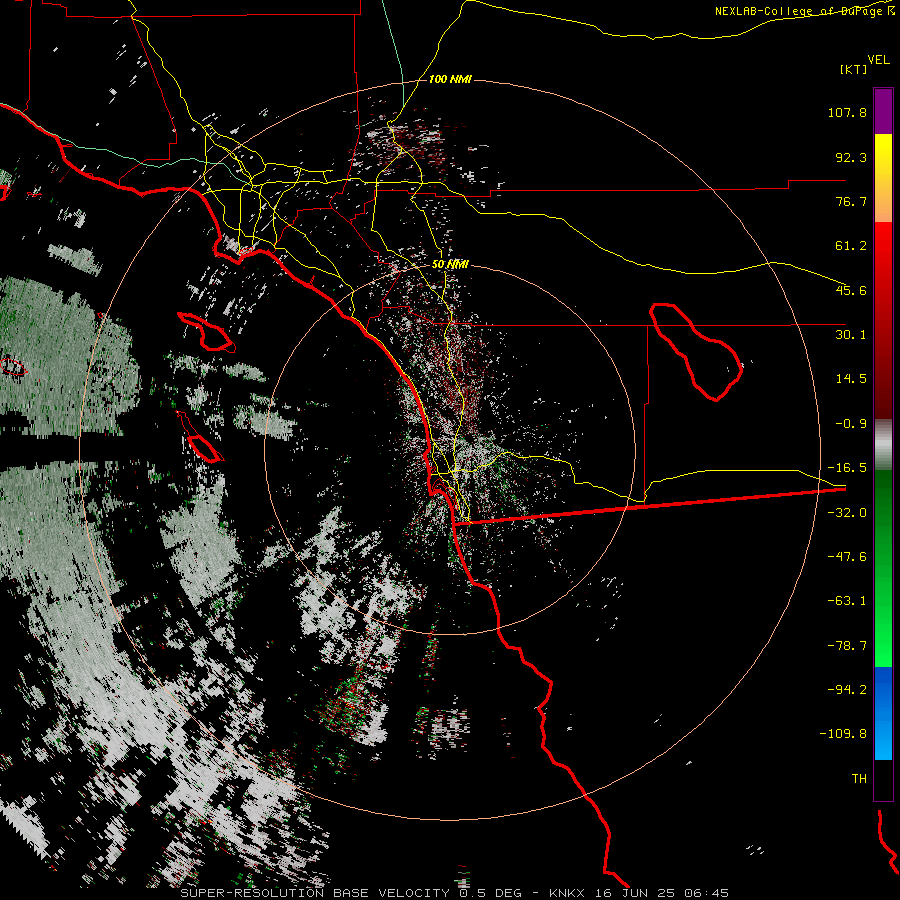This screenshot has width=900, height=900.
Task: Select the 76.7 legend value
Action: (851, 201)
